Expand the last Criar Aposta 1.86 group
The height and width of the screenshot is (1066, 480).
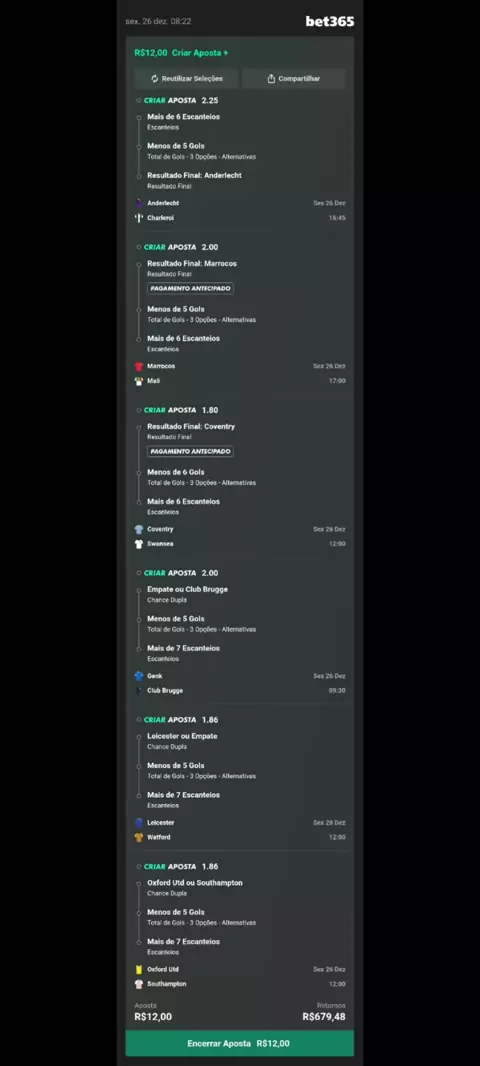(x=139, y=867)
